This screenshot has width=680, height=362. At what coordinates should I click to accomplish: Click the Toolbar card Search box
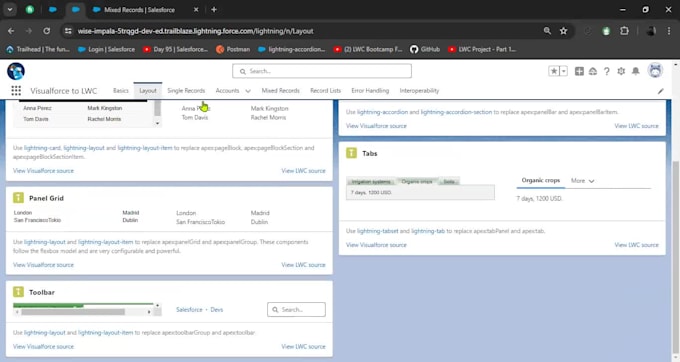tap(296, 310)
